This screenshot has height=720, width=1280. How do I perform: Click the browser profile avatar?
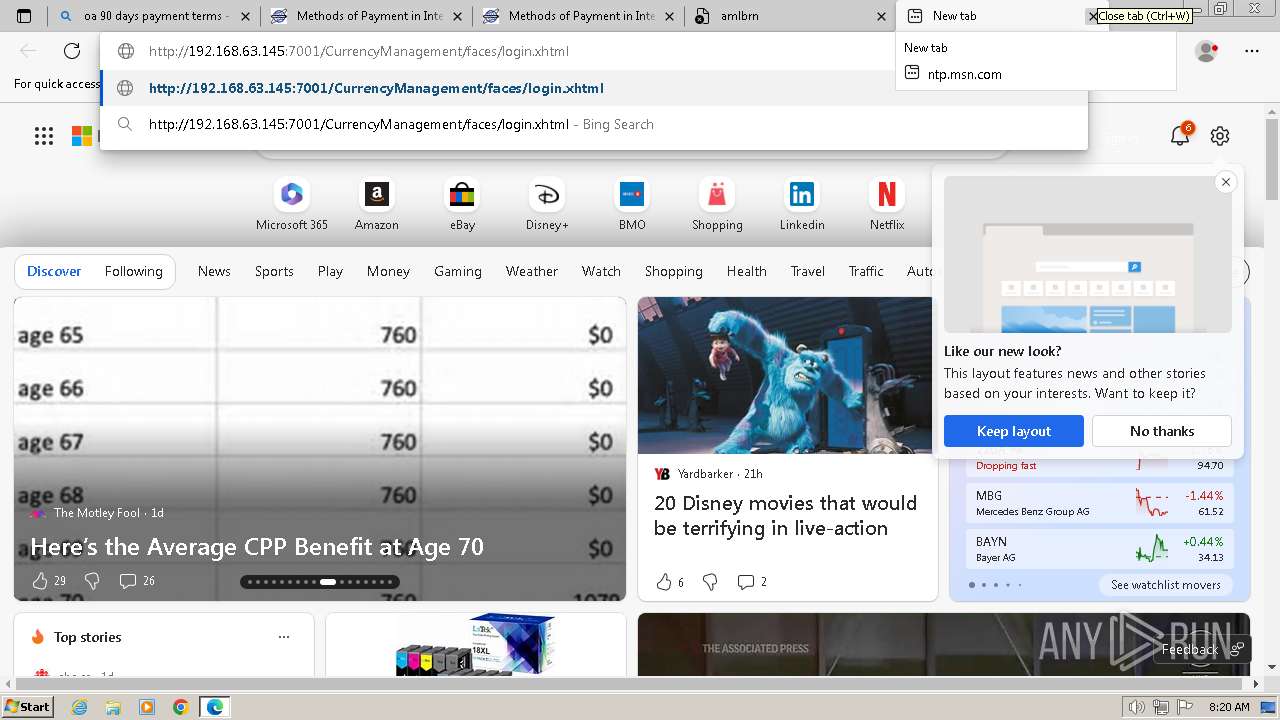(1207, 51)
